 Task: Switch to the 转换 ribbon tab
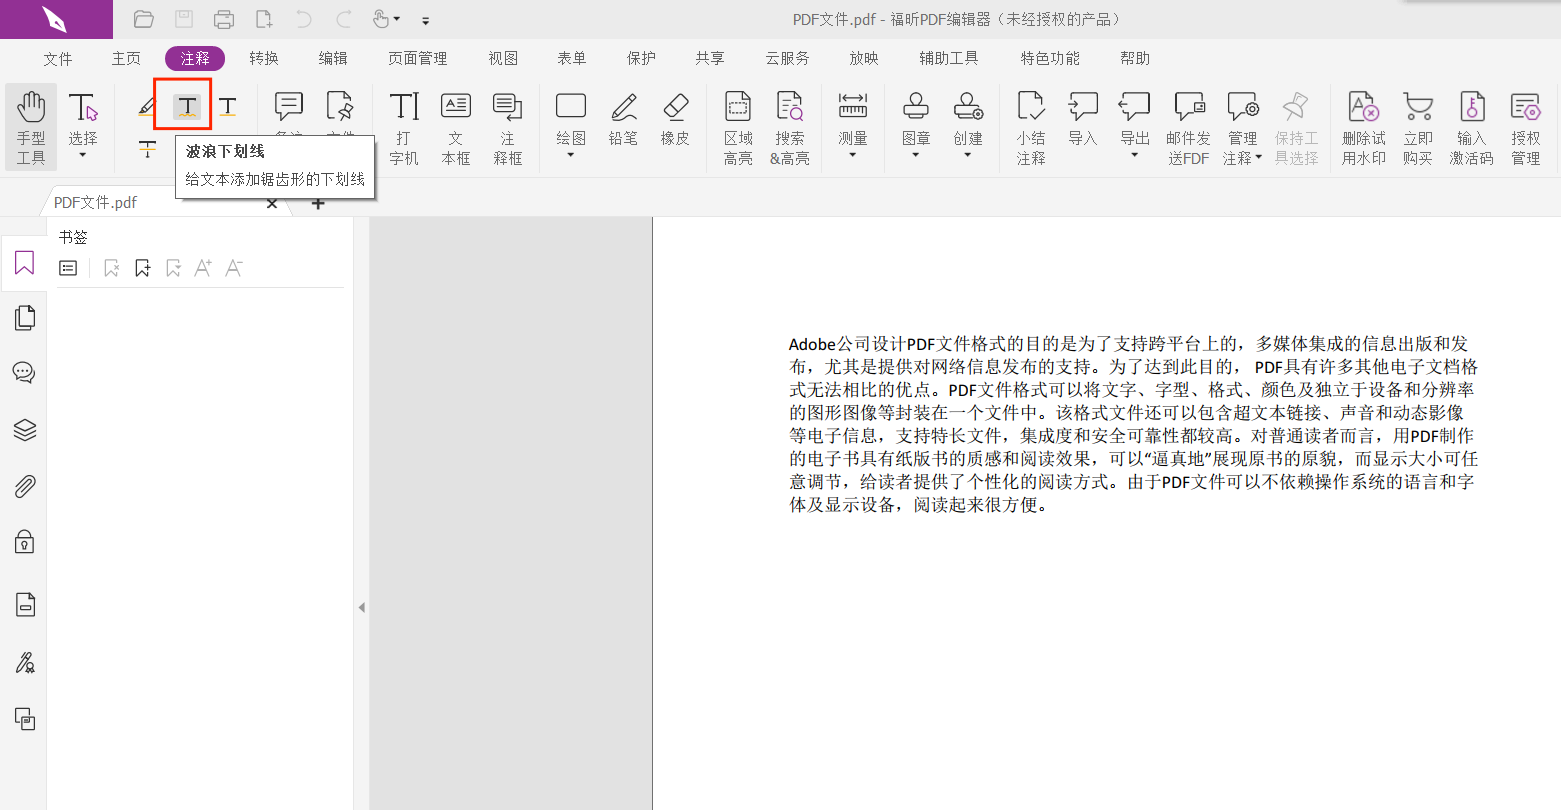tap(264, 59)
